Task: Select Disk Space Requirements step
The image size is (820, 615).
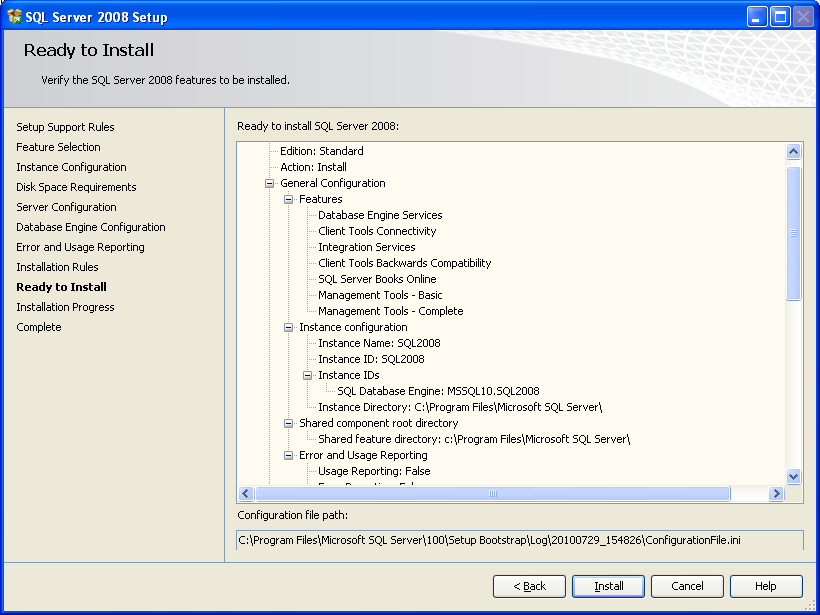Action: (x=76, y=187)
